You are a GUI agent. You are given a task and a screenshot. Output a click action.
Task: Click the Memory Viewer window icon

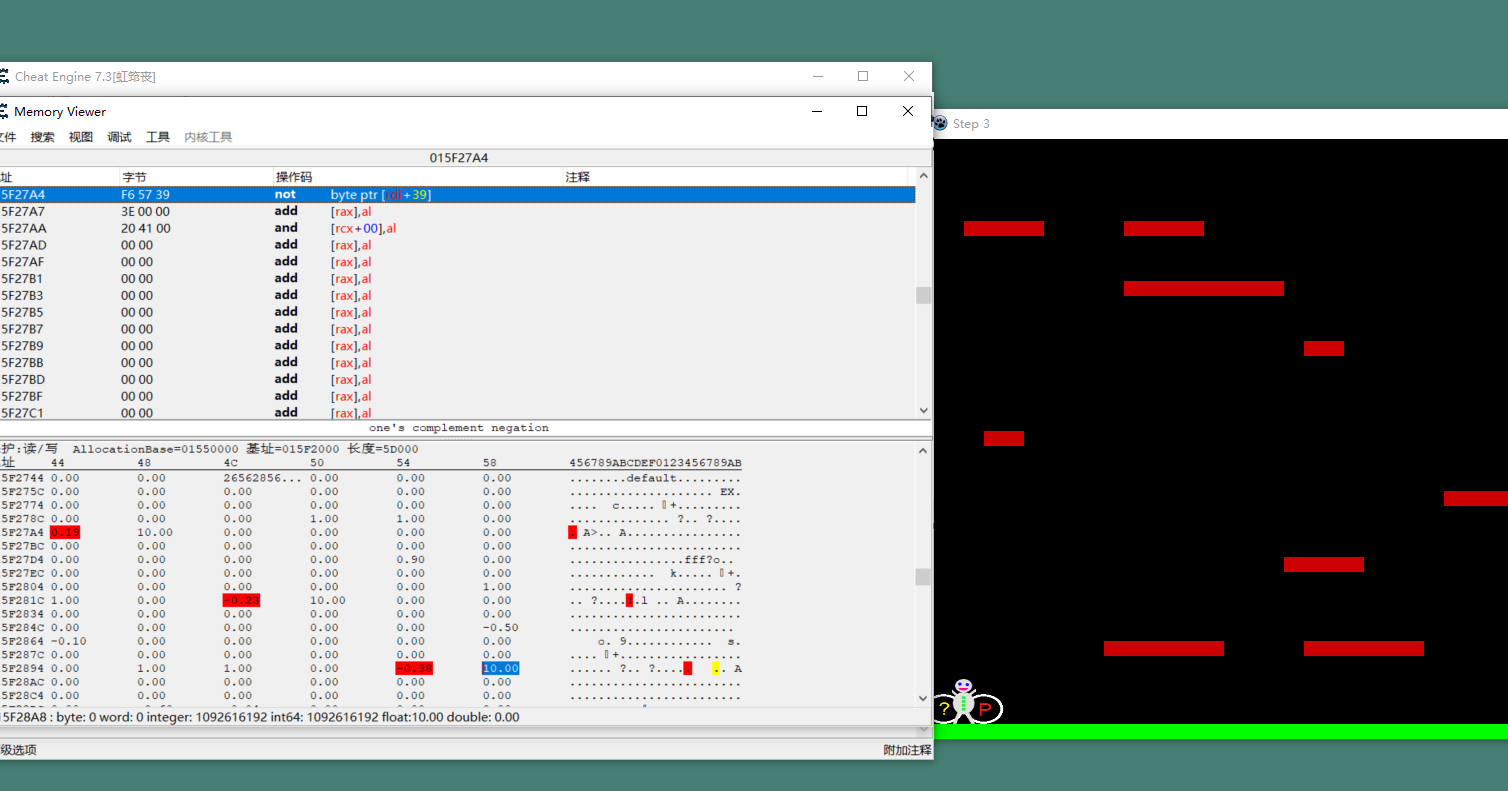(7, 111)
